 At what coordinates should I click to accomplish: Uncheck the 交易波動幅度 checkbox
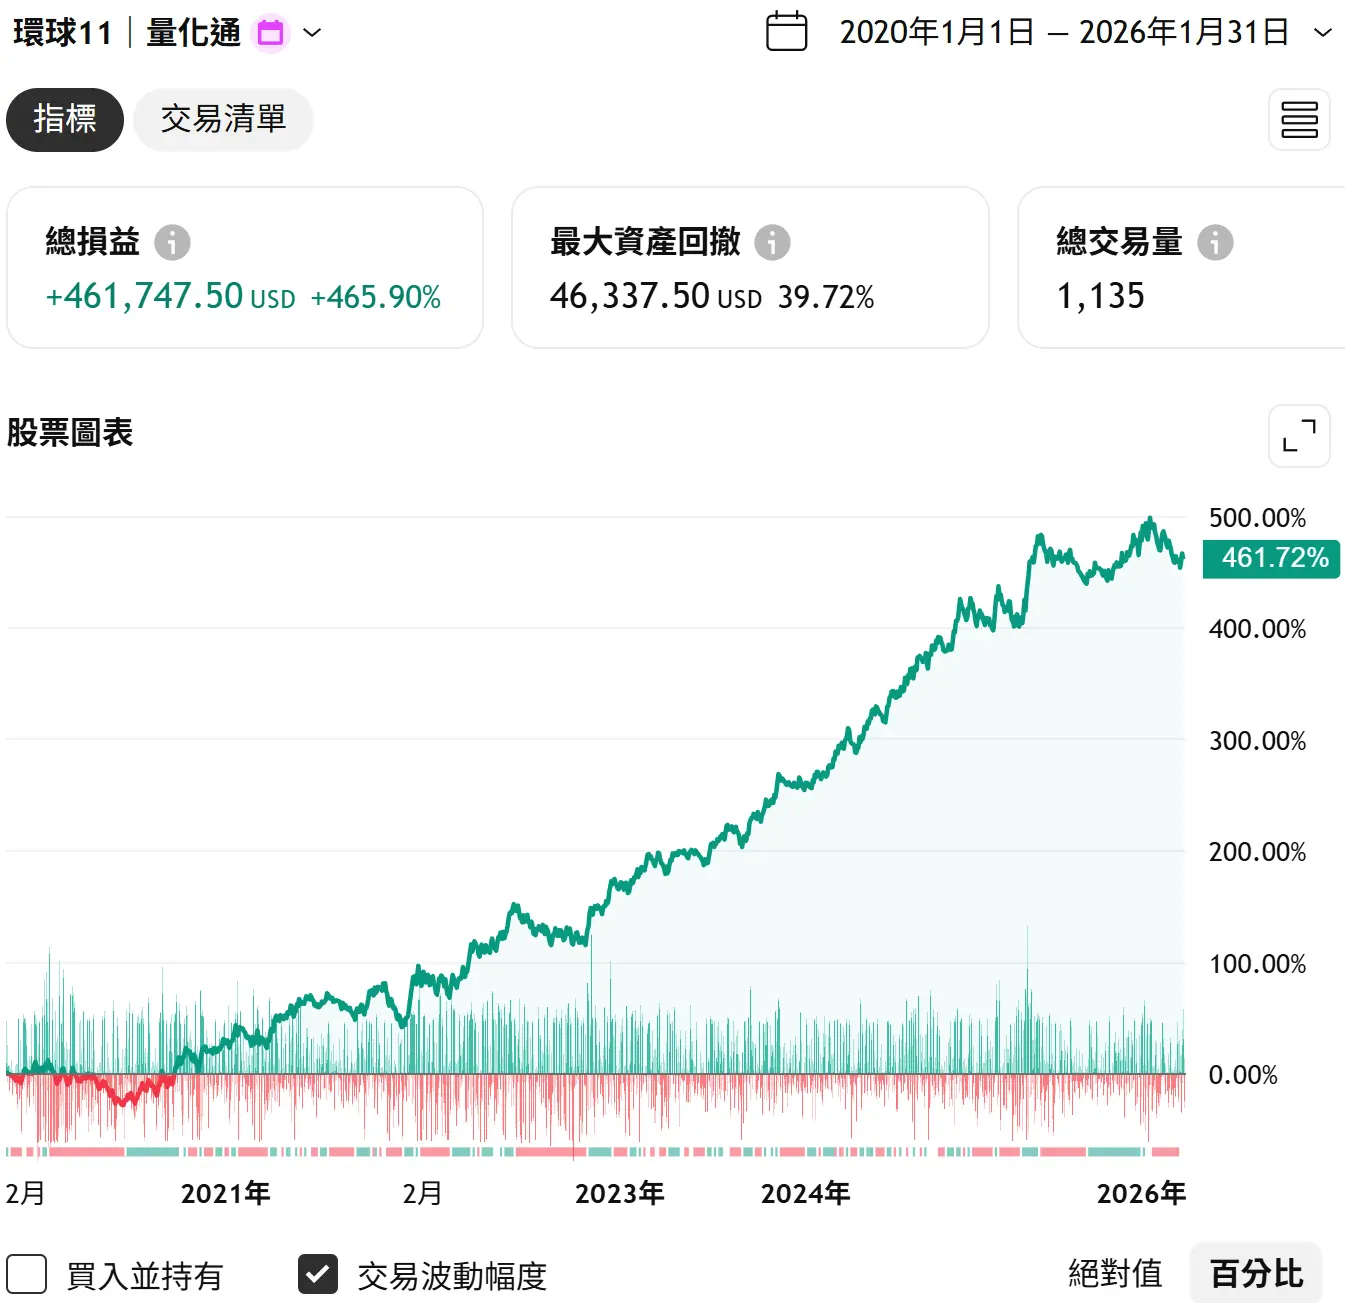point(318,1275)
